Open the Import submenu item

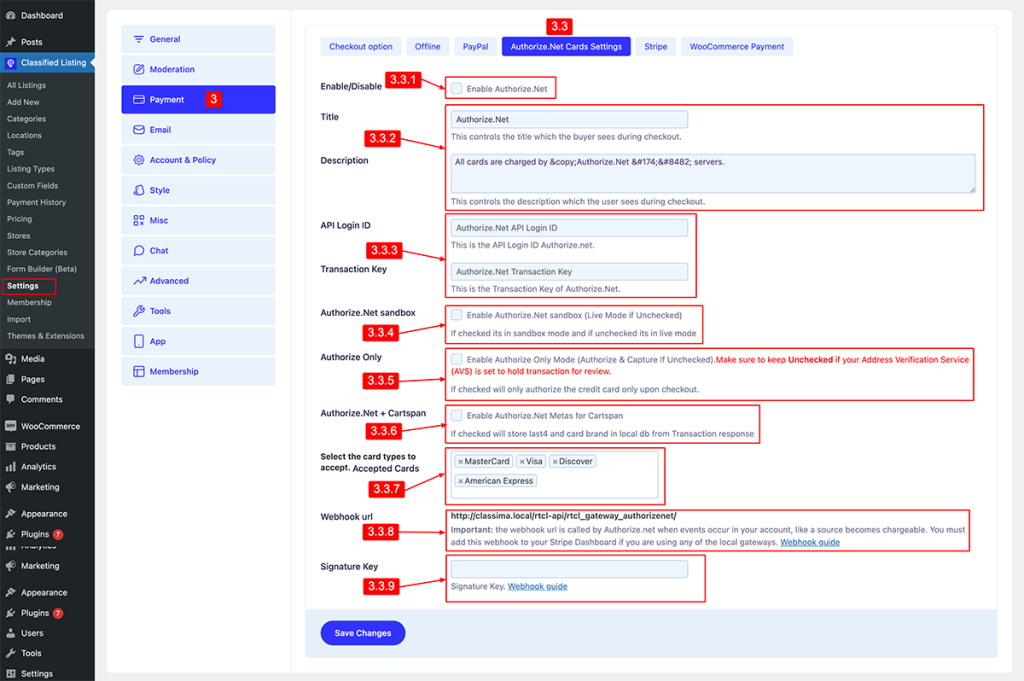19,319
